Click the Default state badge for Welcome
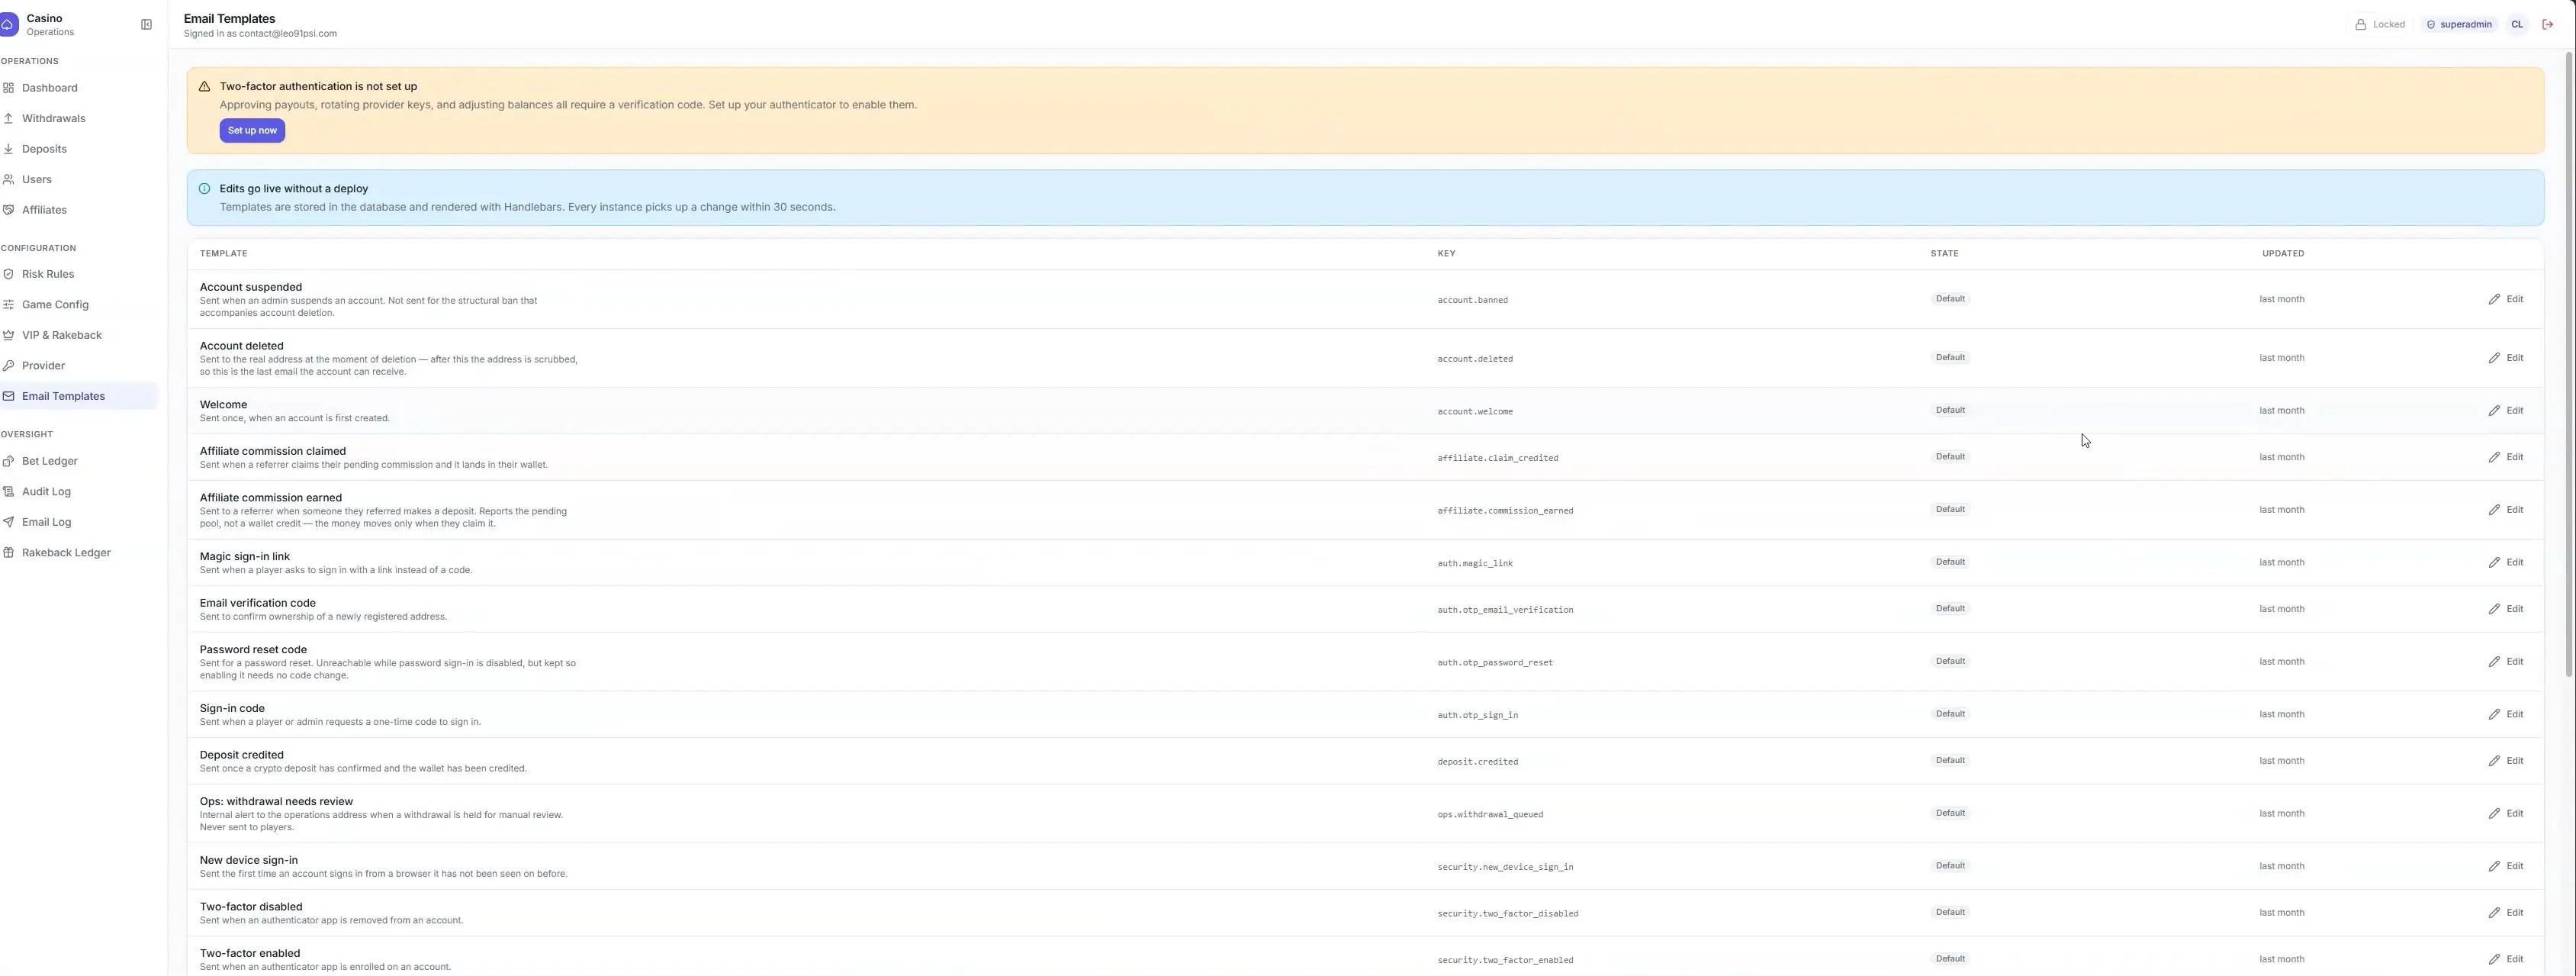The image size is (2576, 976). pos(1950,410)
